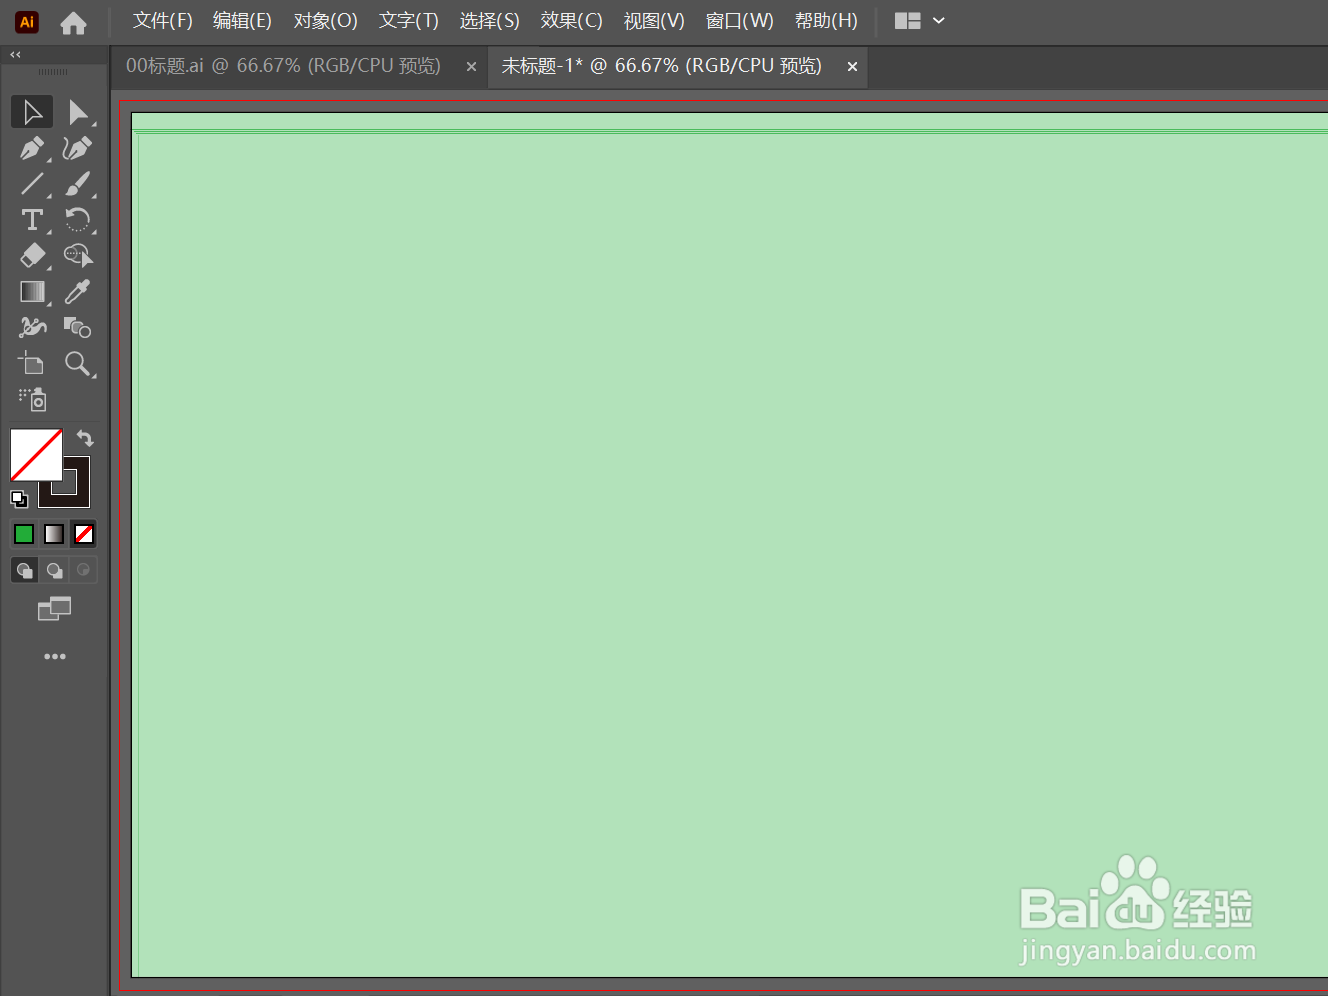This screenshot has width=1328, height=996.
Task: Open the 帮助(H) menu
Action: coord(826,21)
